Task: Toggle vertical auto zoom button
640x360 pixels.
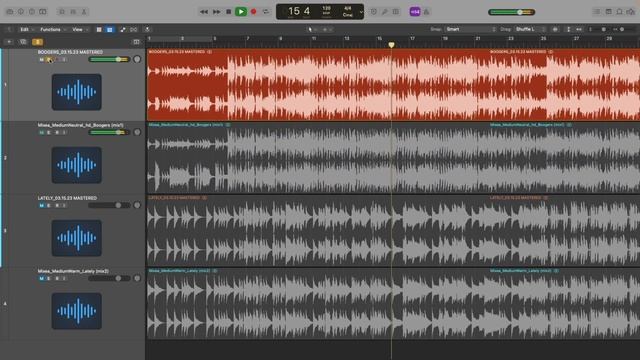Action: pyautogui.click(x=568, y=29)
